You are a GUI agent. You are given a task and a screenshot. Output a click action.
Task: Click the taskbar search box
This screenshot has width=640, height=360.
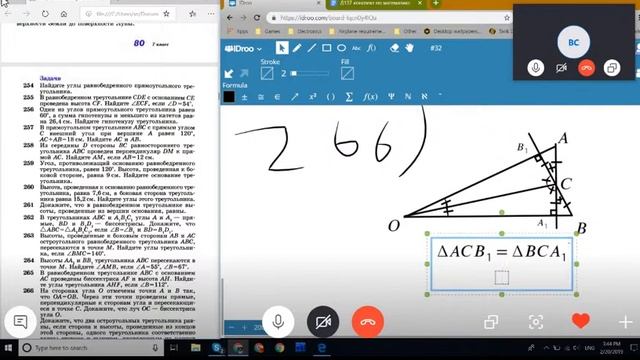click(x=91, y=348)
